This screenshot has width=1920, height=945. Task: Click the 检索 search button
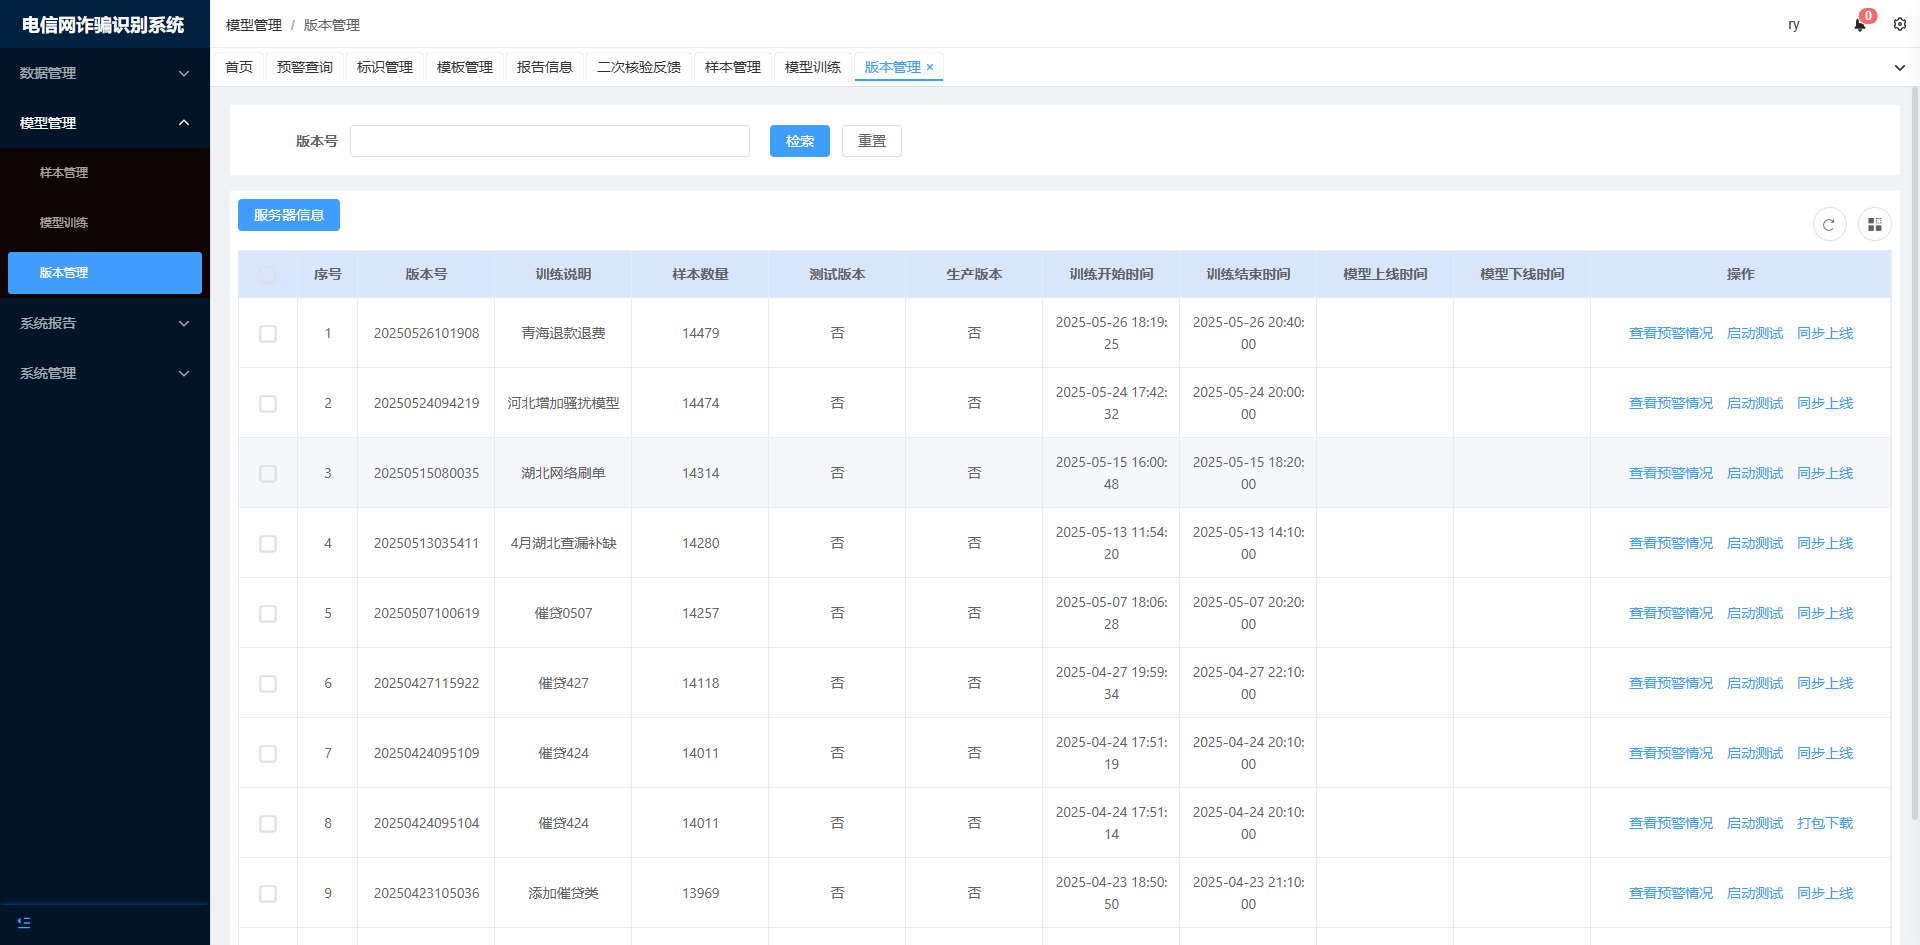point(799,141)
